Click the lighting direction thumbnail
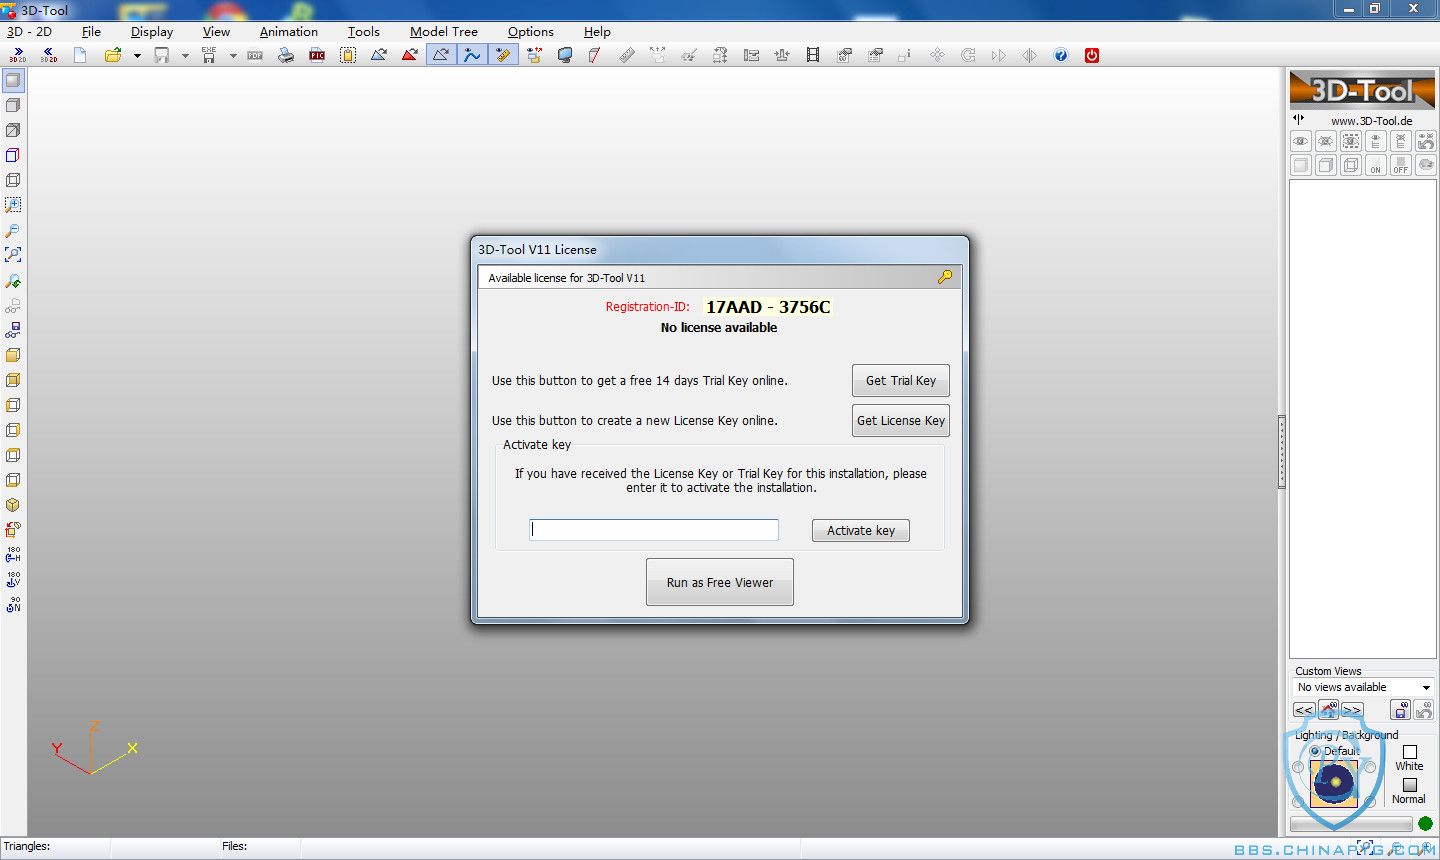1440x860 pixels. pyautogui.click(x=1334, y=783)
